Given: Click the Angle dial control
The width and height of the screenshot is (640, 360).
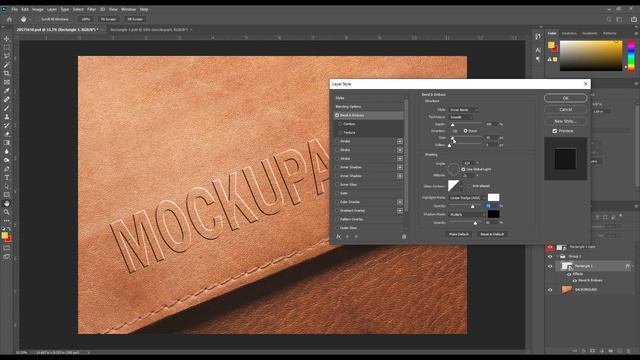Looking at the screenshot, I should (x=453, y=169).
